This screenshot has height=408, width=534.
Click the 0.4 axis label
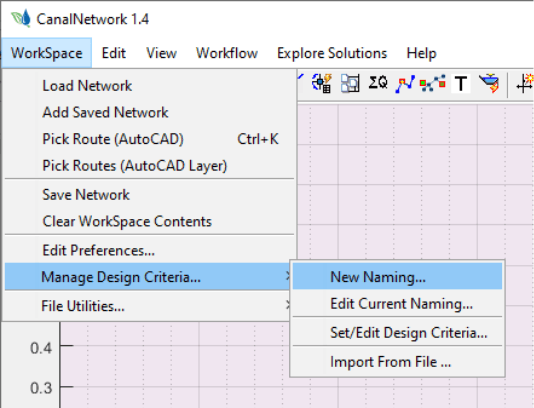click(41, 348)
